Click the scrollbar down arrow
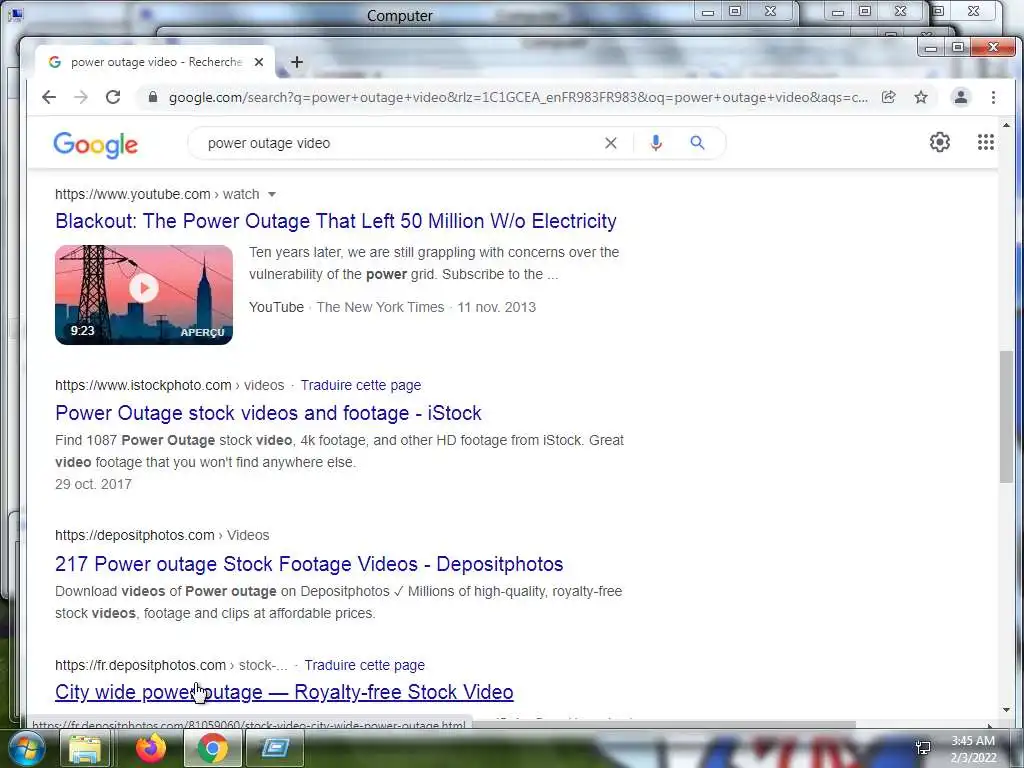This screenshot has height=768, width=1024. [1006, 710]
